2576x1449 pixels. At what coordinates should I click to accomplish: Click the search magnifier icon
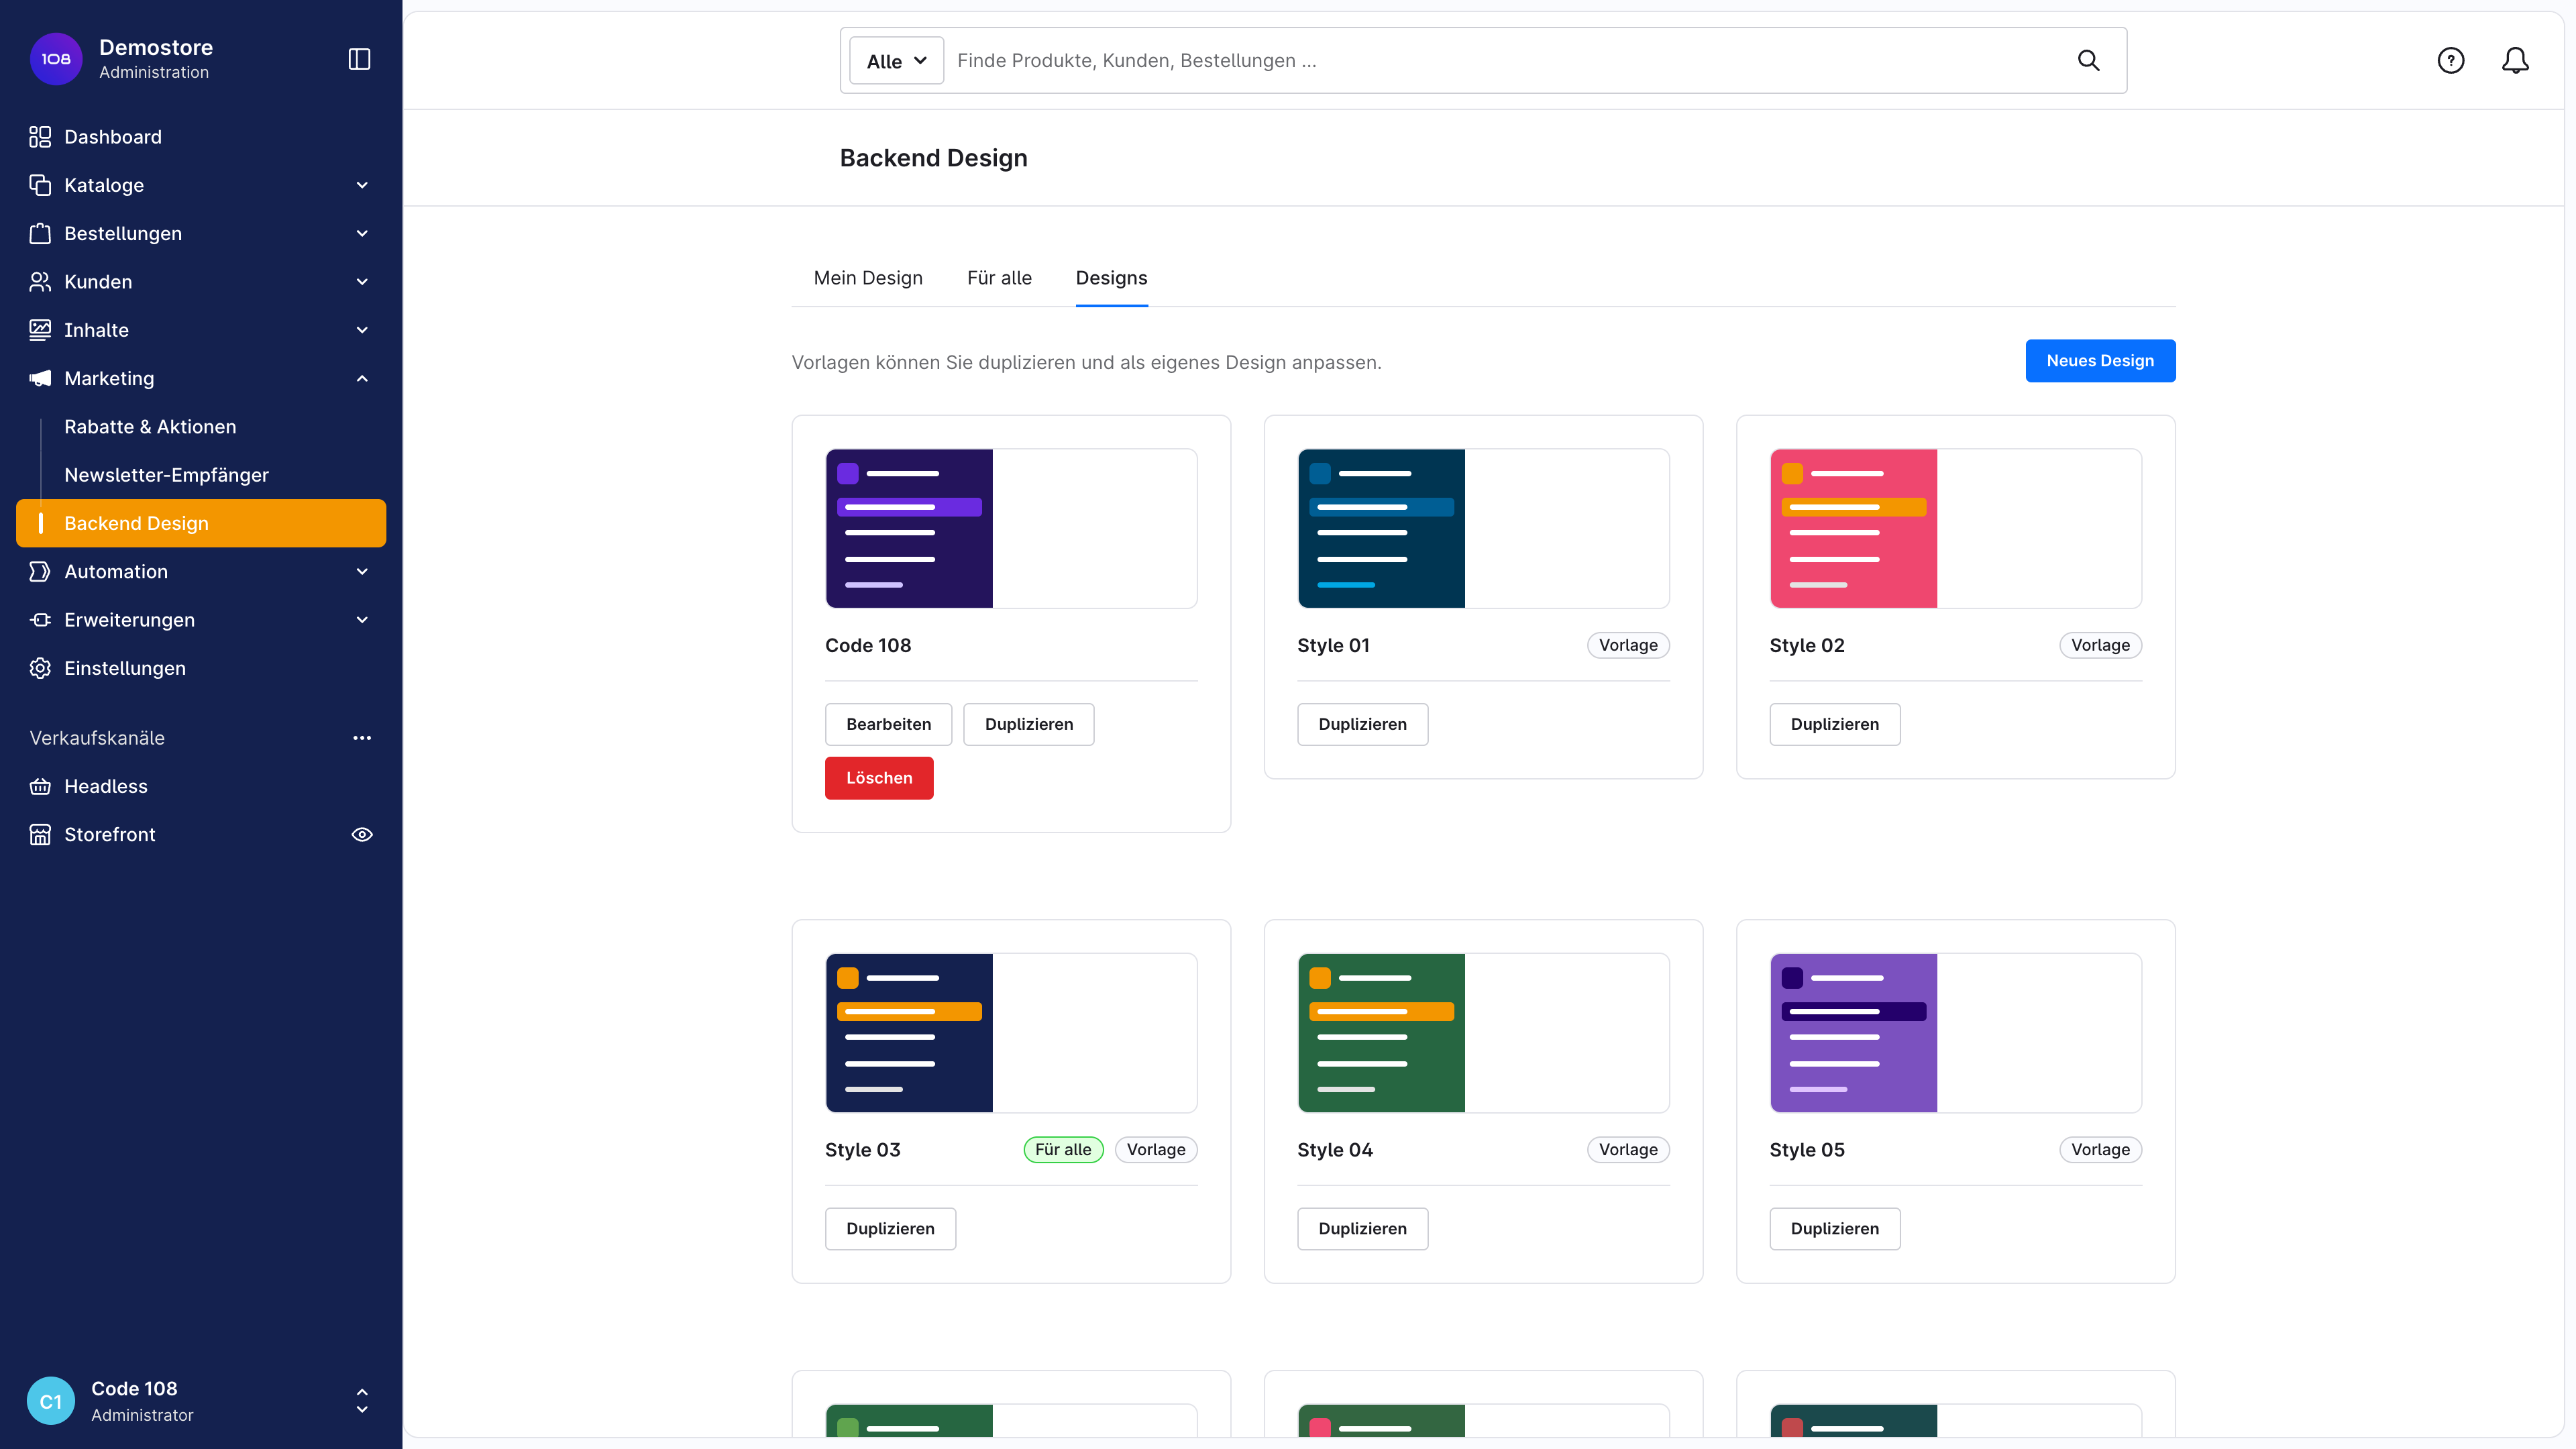coord(2089,60)
